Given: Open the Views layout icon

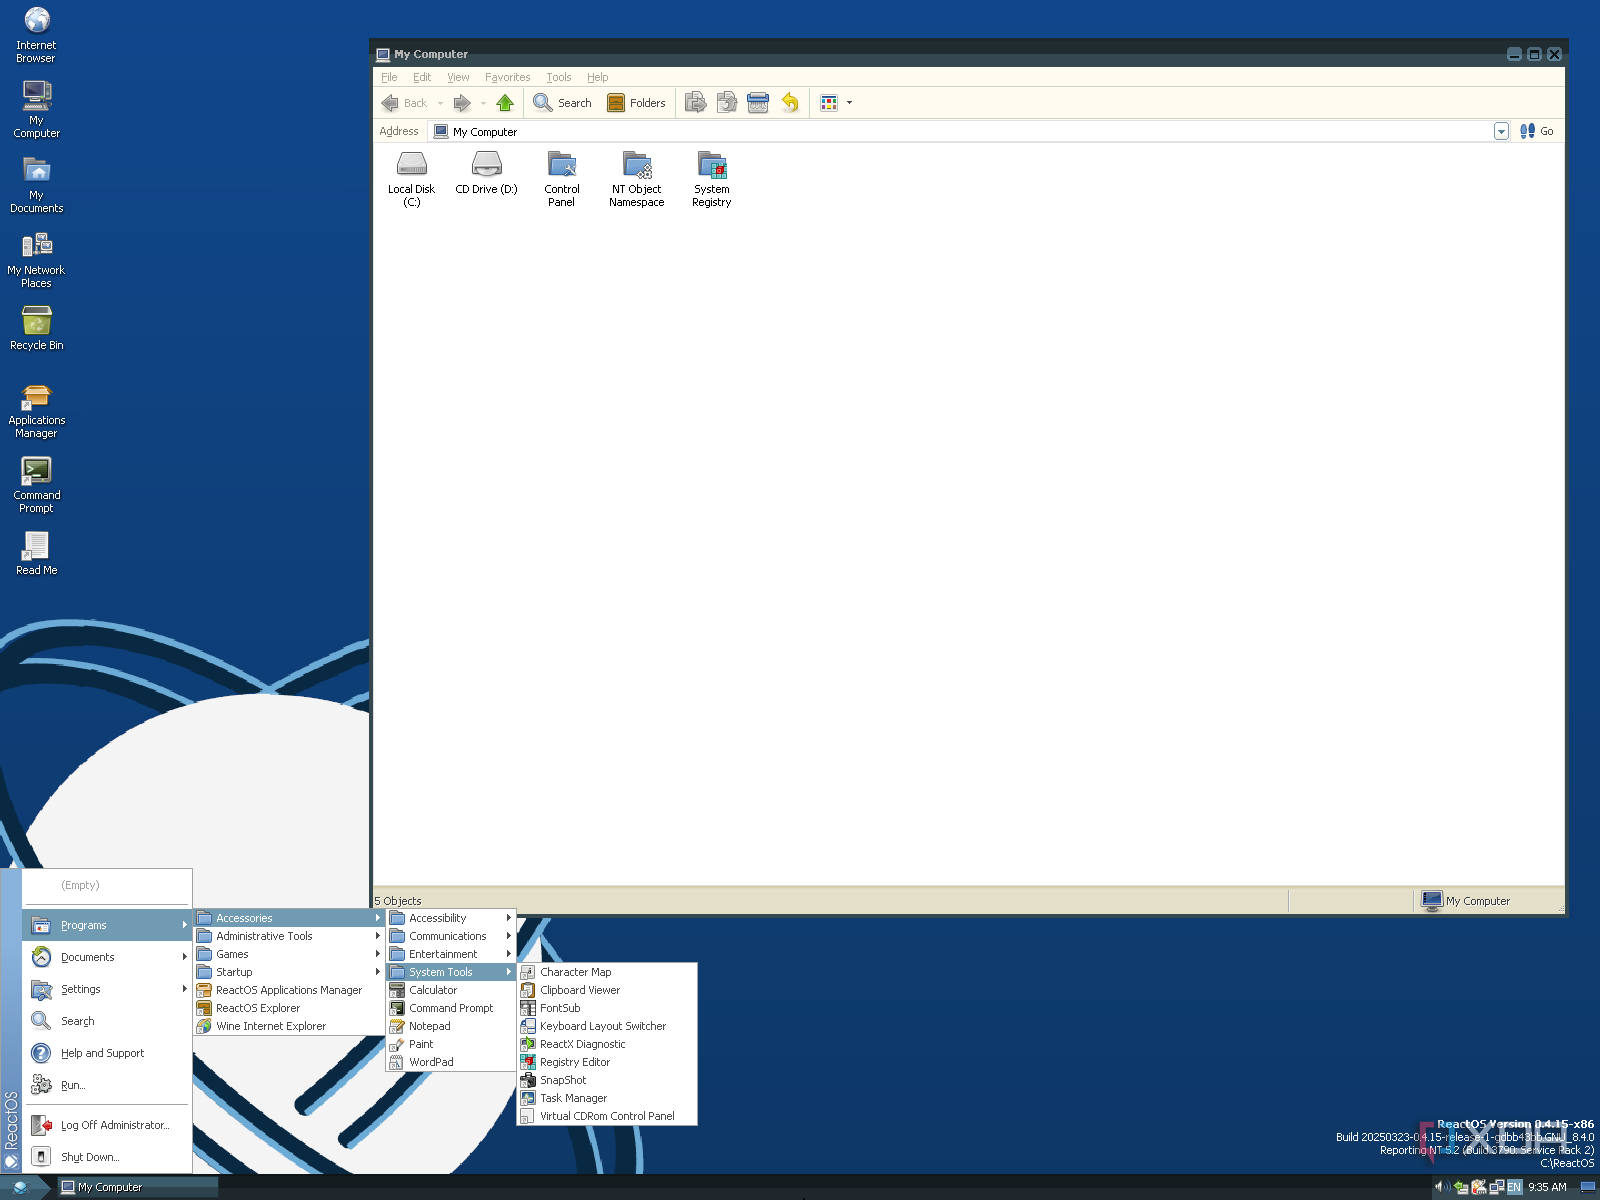Looking at the screenshot, I should pos(829,103).
